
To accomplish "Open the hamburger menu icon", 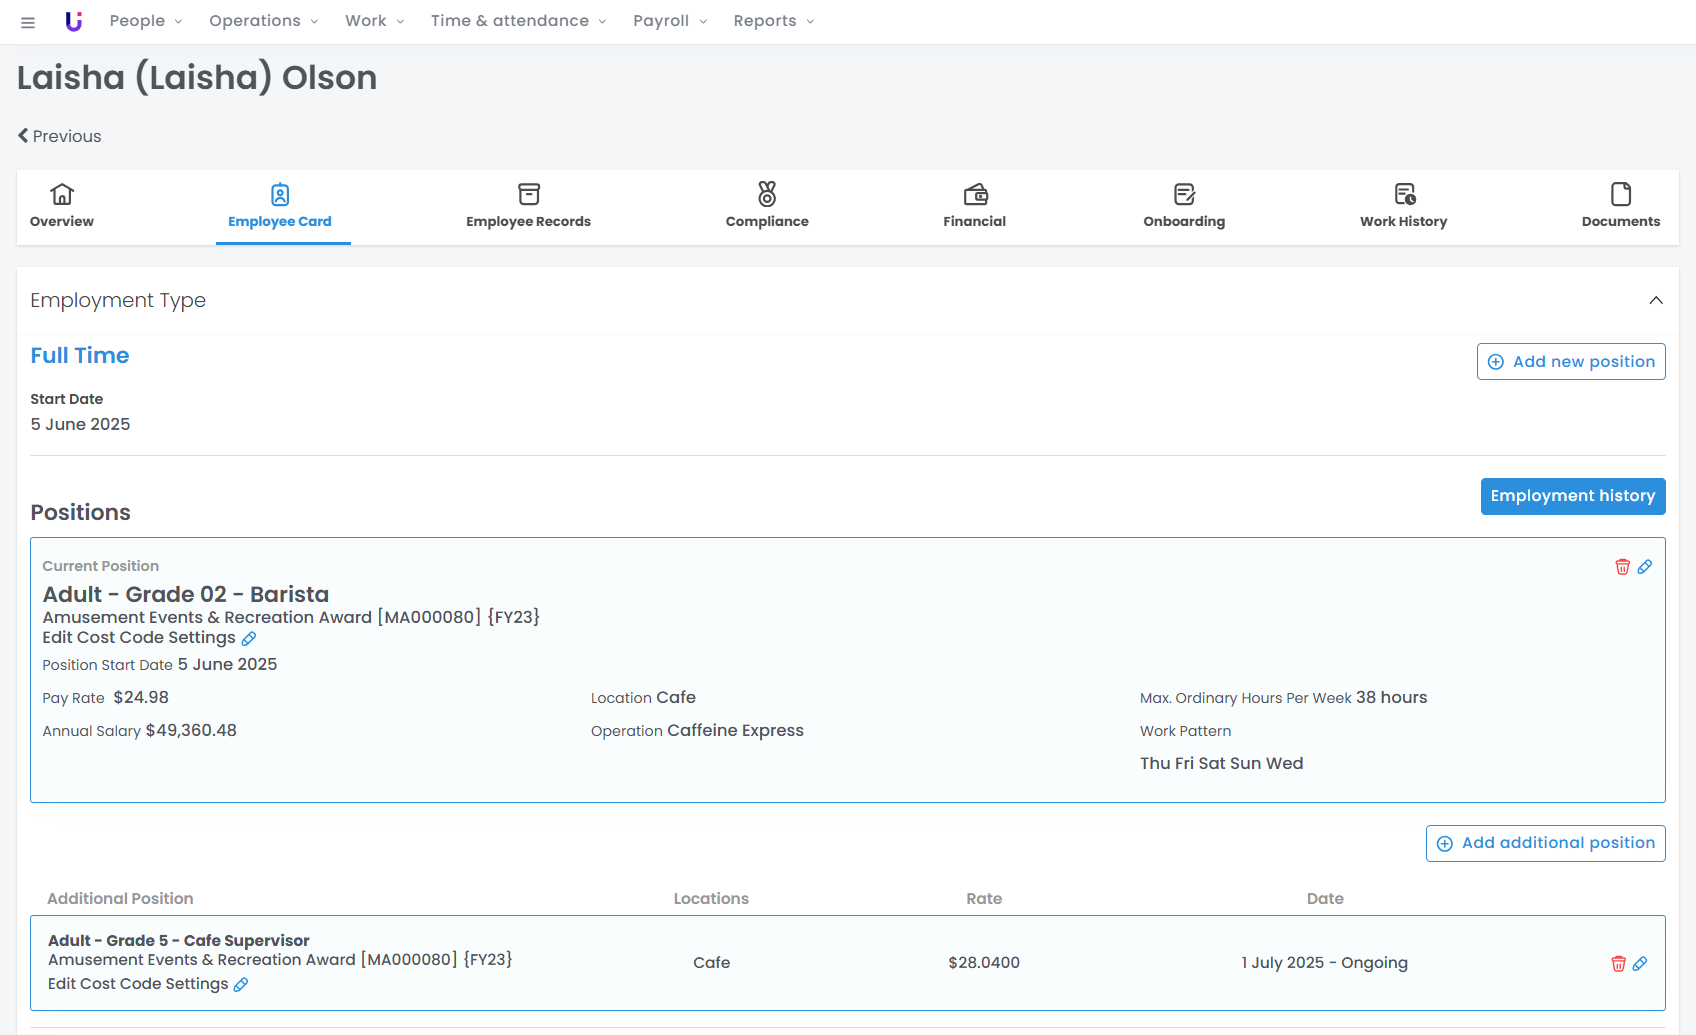I will tap(28, 22).
